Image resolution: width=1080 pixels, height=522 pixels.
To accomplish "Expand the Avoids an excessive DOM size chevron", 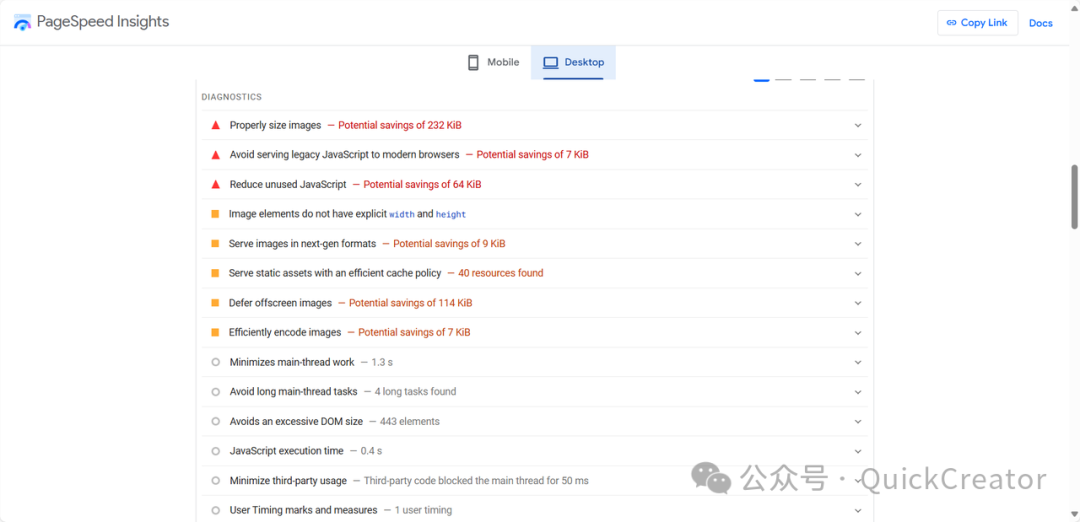I will coord(858,422).
